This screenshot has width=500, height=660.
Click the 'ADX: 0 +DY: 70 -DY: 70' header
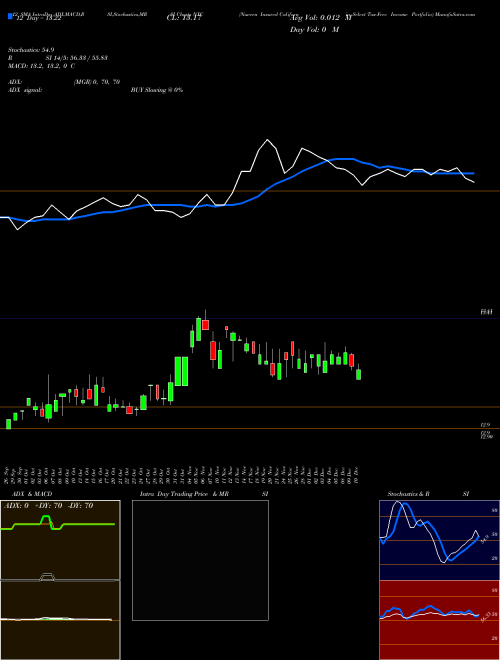(48, 506)
